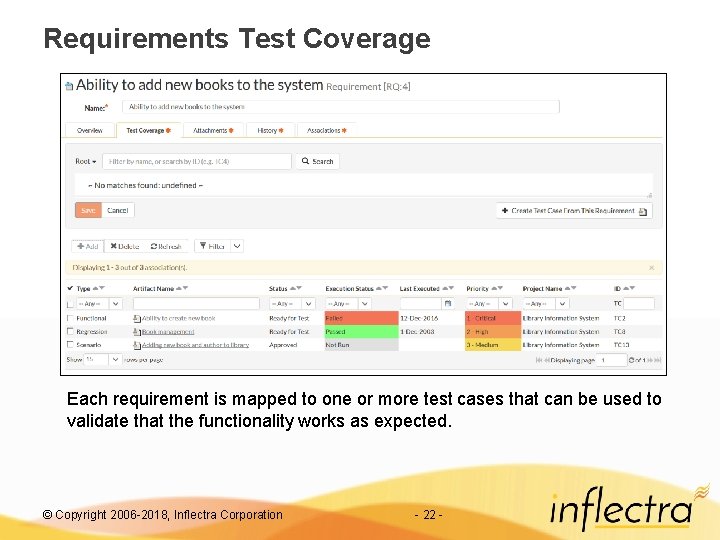Open the Associations tab

[326, 130]
